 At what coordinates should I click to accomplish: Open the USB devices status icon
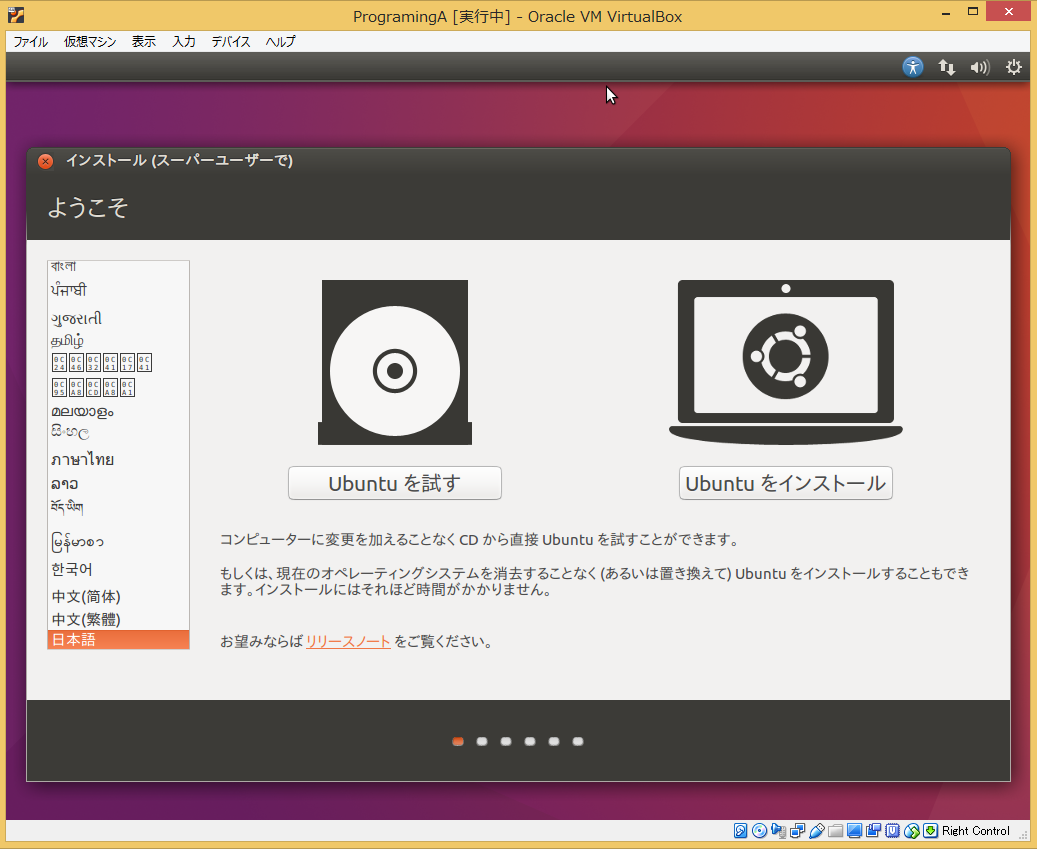coord(817,831)
